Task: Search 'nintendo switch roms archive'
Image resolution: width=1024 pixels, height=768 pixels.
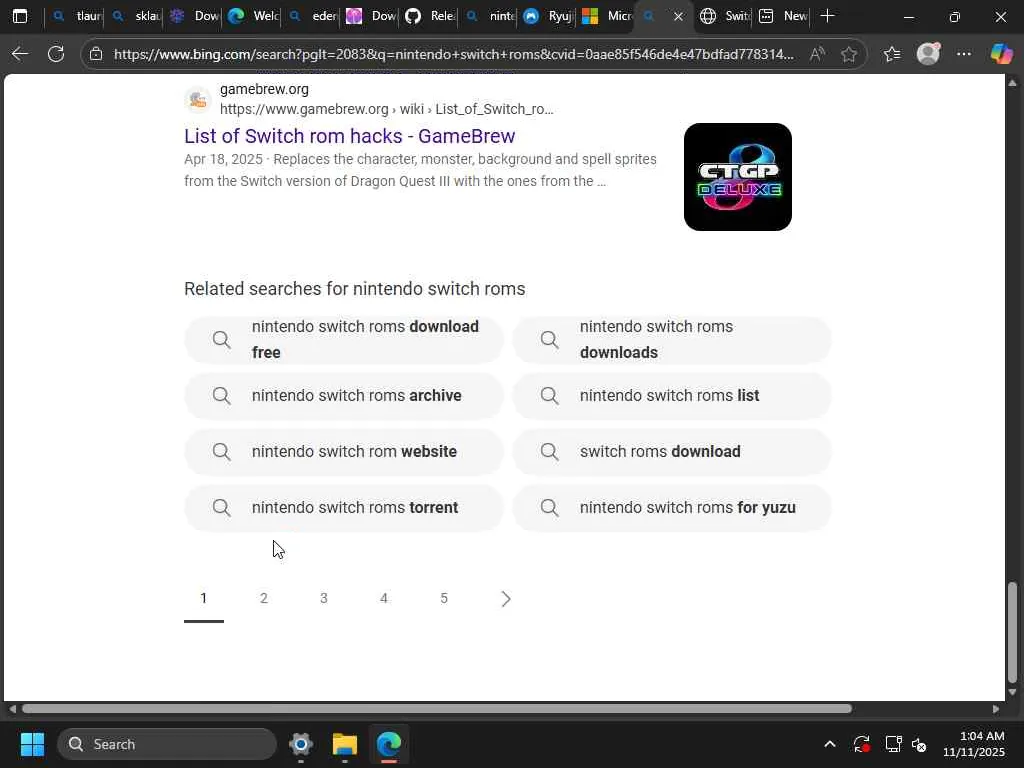Action: (344, 396)
